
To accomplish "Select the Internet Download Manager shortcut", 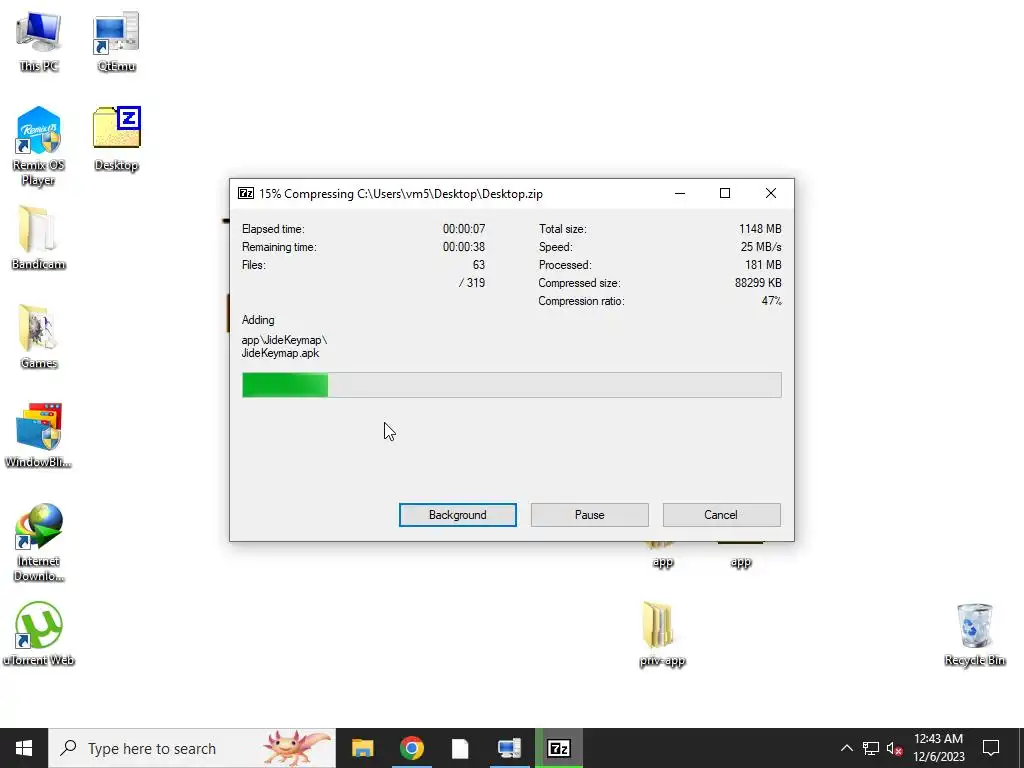I will click(39, 542).
